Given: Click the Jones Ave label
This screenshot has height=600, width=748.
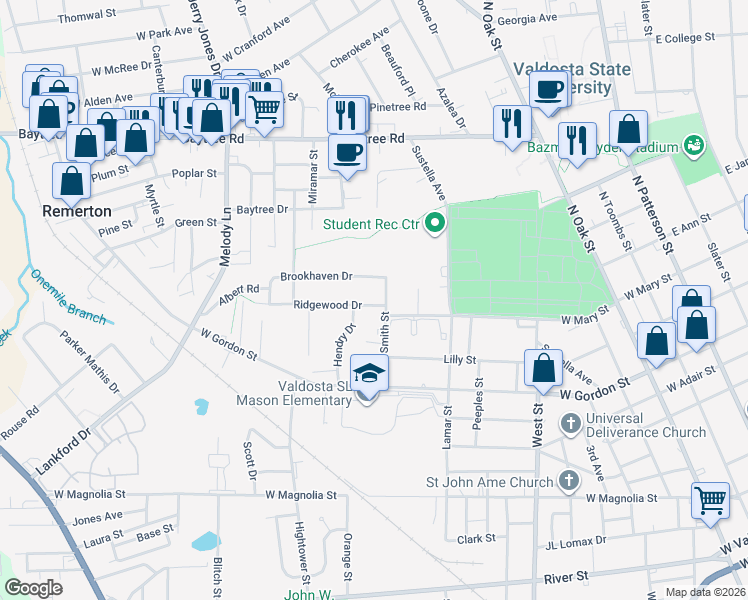Looking at the screenshot, I should (x=97, y=518).
